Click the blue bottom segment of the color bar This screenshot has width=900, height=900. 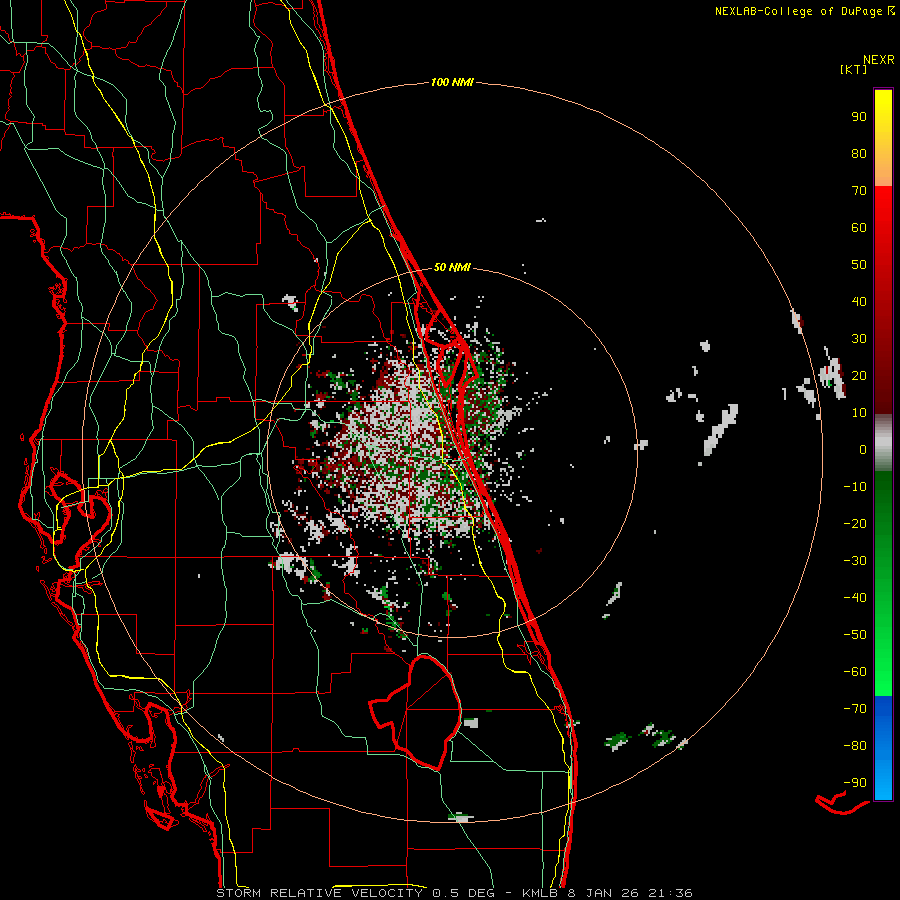coord(883,748)
